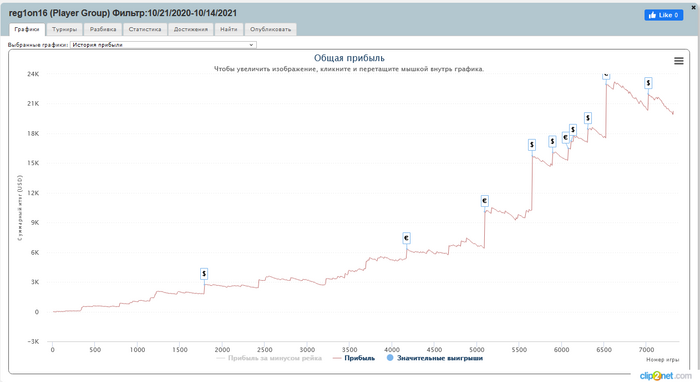Click the dollar win marker near game 5650
The height and width of the screenshot is (382, 700).
532,145
